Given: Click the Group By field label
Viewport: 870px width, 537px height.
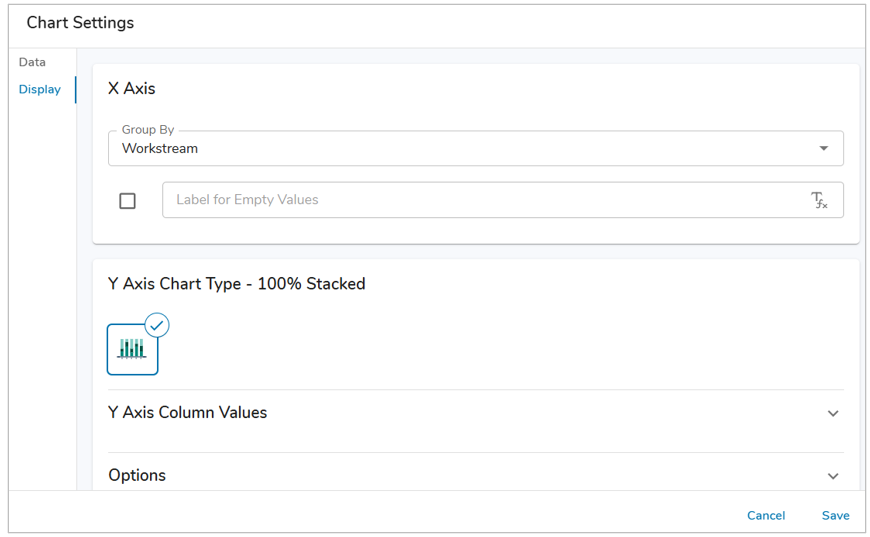Looking at the screenshot, I should point(148,129).
